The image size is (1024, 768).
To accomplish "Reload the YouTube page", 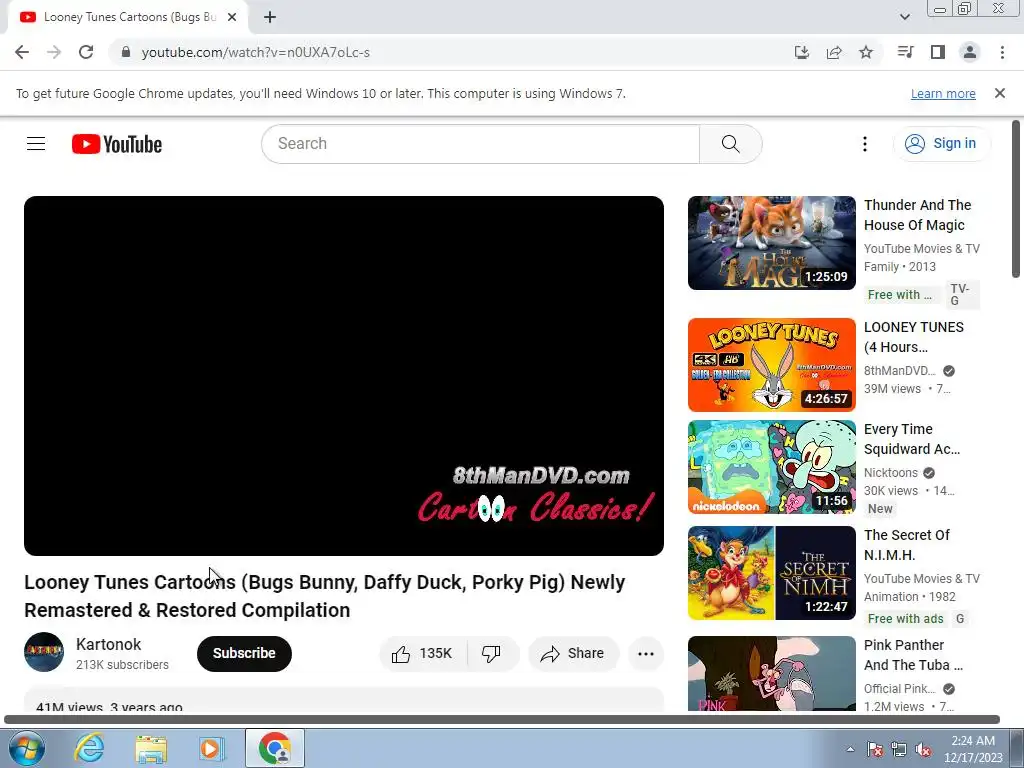I will point(86,52).
